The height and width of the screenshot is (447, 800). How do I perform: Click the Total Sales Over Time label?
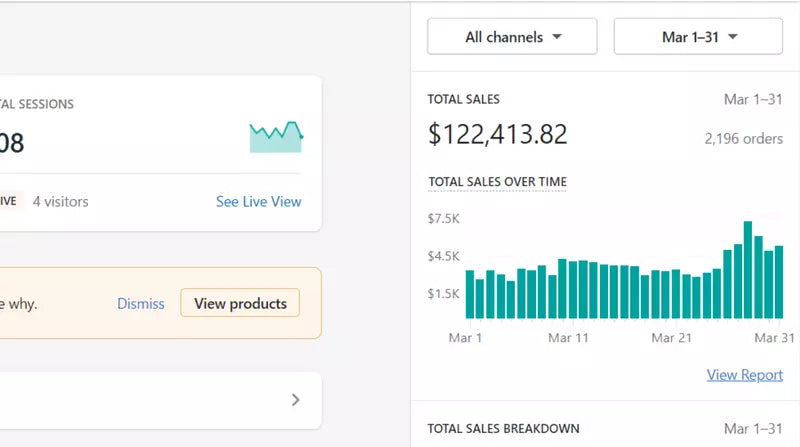(x=497, y=182)
